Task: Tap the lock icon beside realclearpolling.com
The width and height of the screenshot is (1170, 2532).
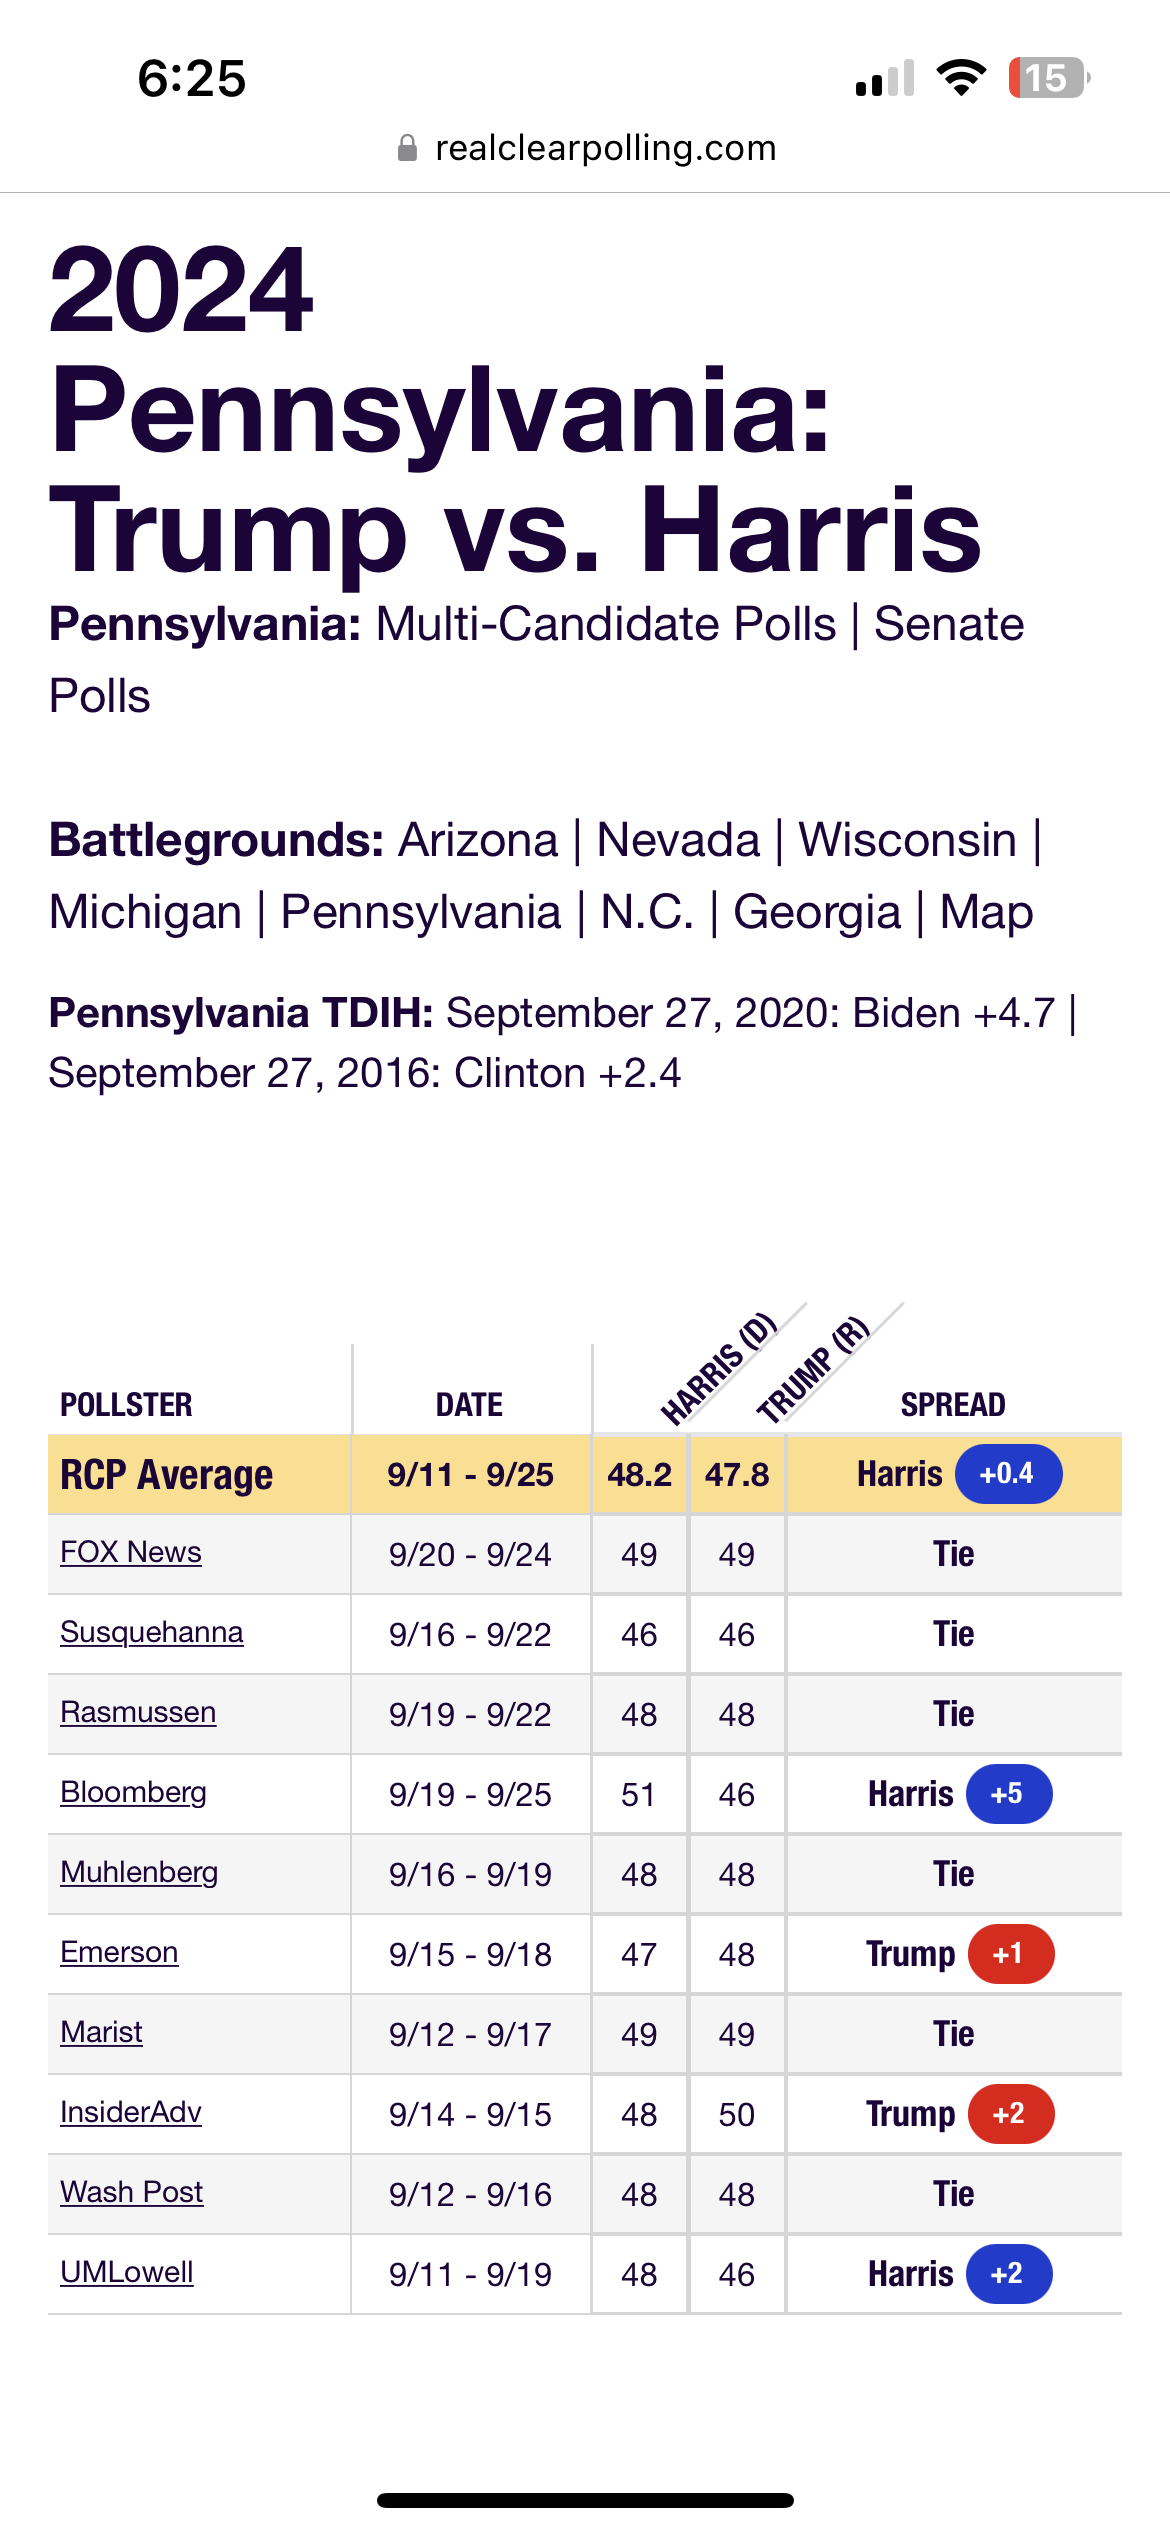Action: 407,148
